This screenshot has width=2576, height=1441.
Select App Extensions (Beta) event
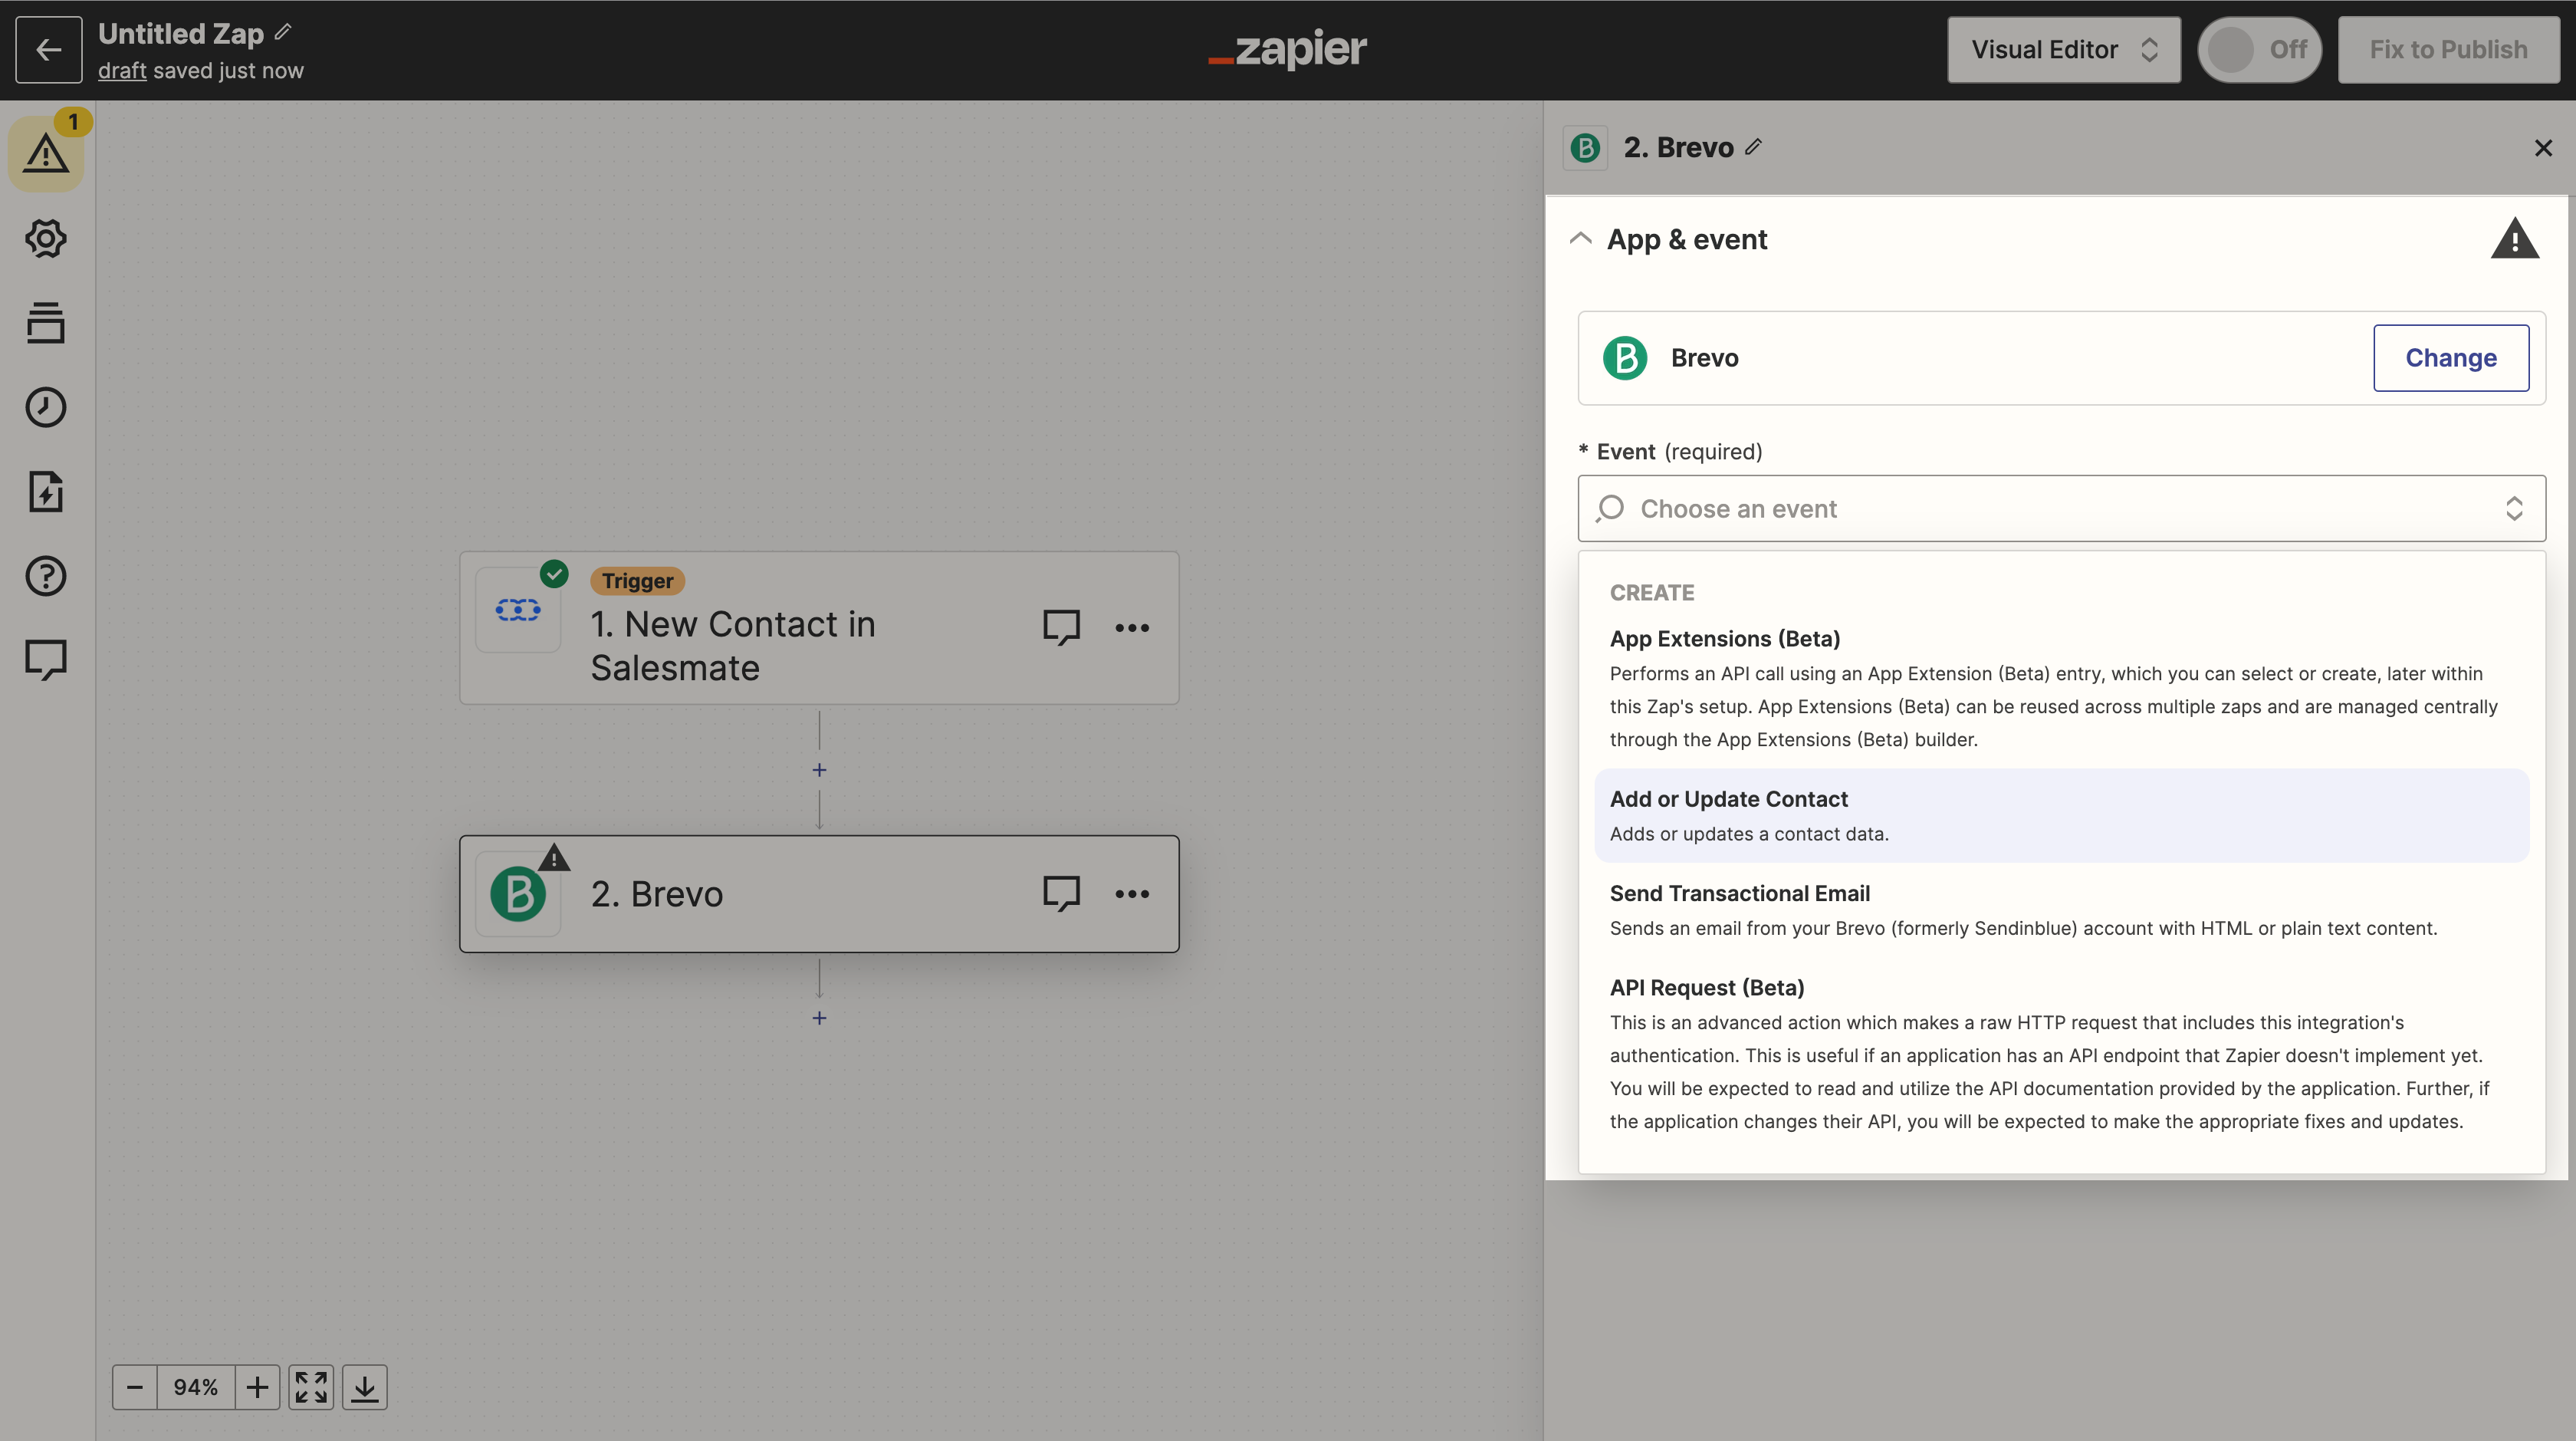pyautogui.click(x=2061, y=688)
